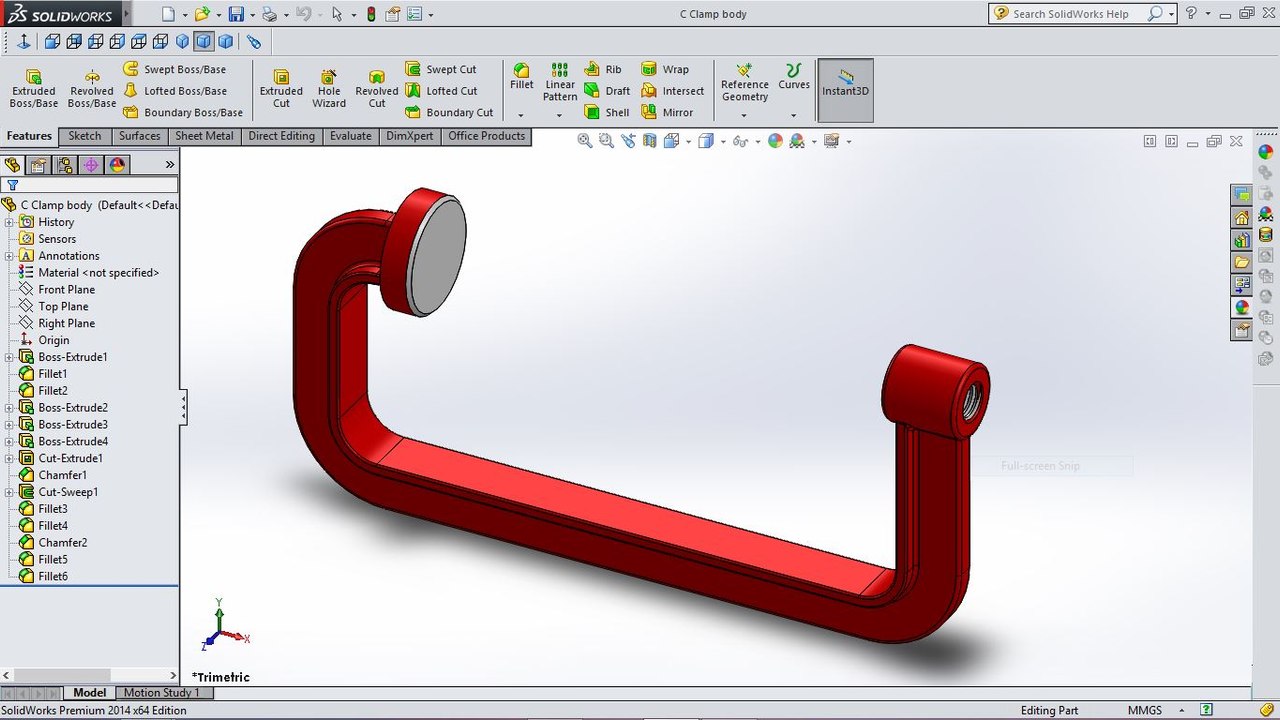
Task: Select the Model tab at bottom
Action: [x=90, y=693]
